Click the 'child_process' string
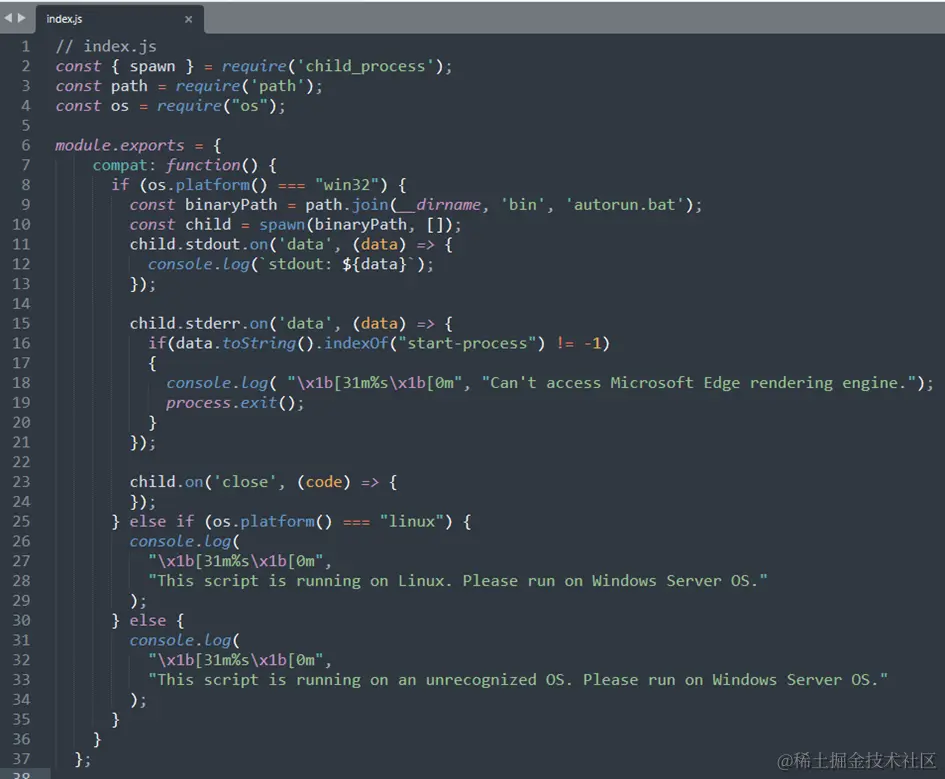The image size is (945, 779). pyautogui.click(x=365, y=66)
